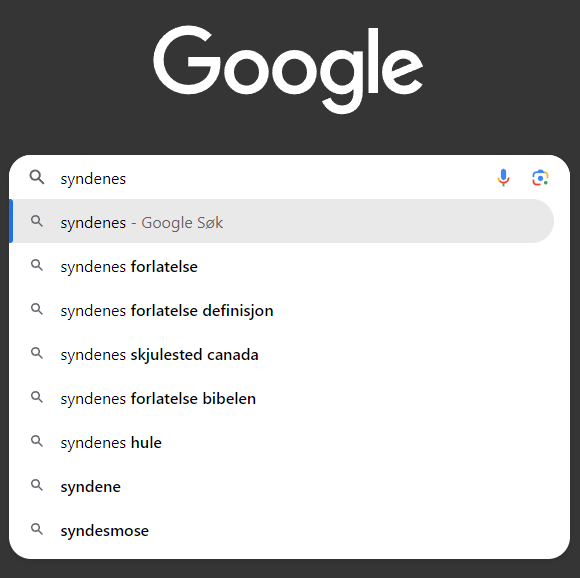580x578 pixels.
Task: Click the search icon beside 'syndene'
Action: click(37, 485)
